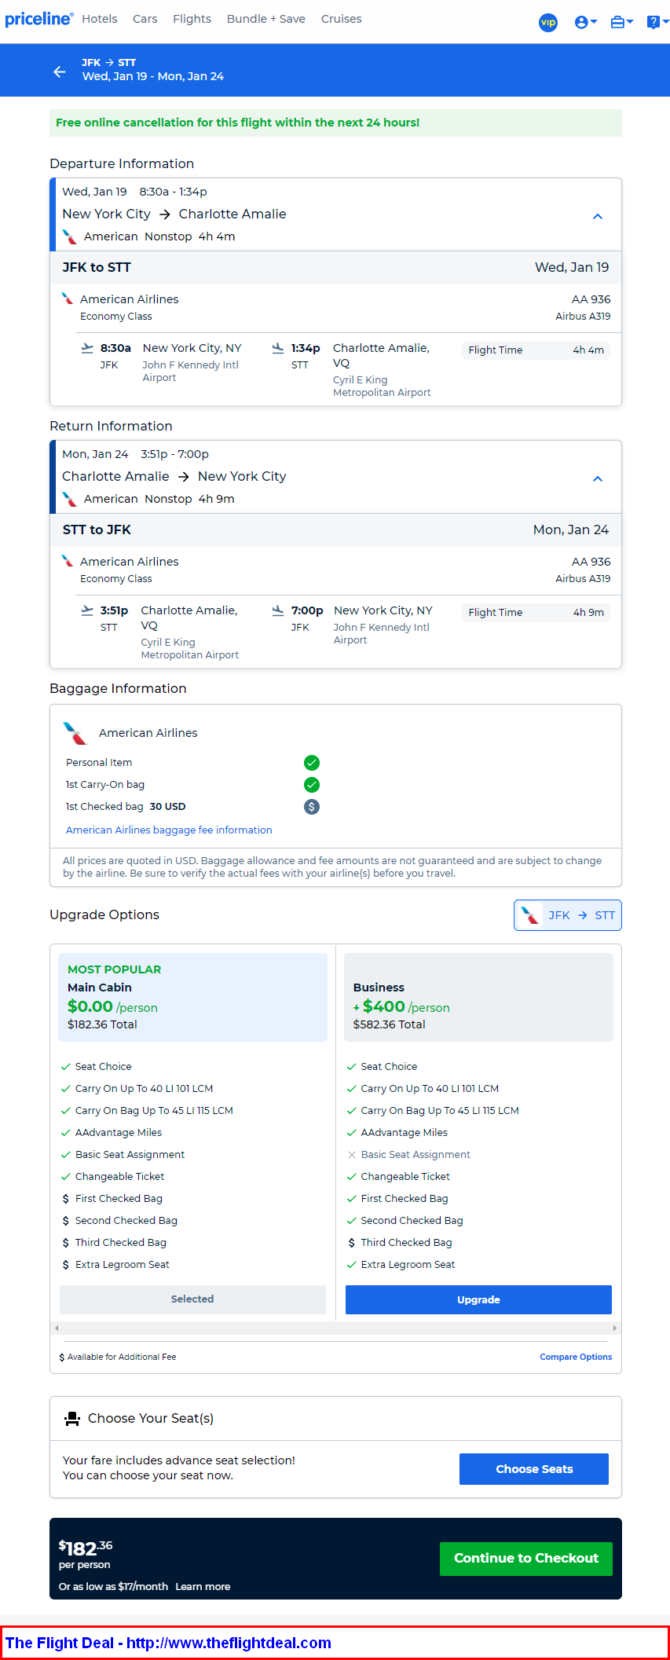The image size is (670, 1660).
Task: Select the Main Cabin fare card
Action: 193,997
